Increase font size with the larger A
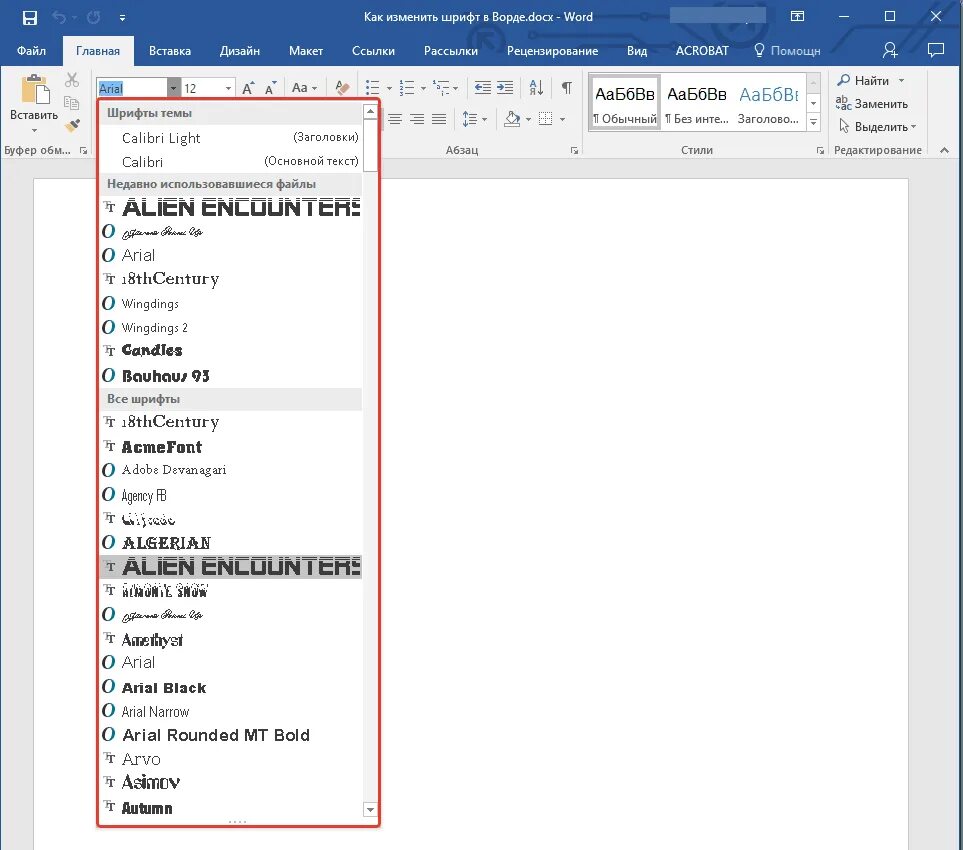The image size is (963, 850). click(248, 88)
